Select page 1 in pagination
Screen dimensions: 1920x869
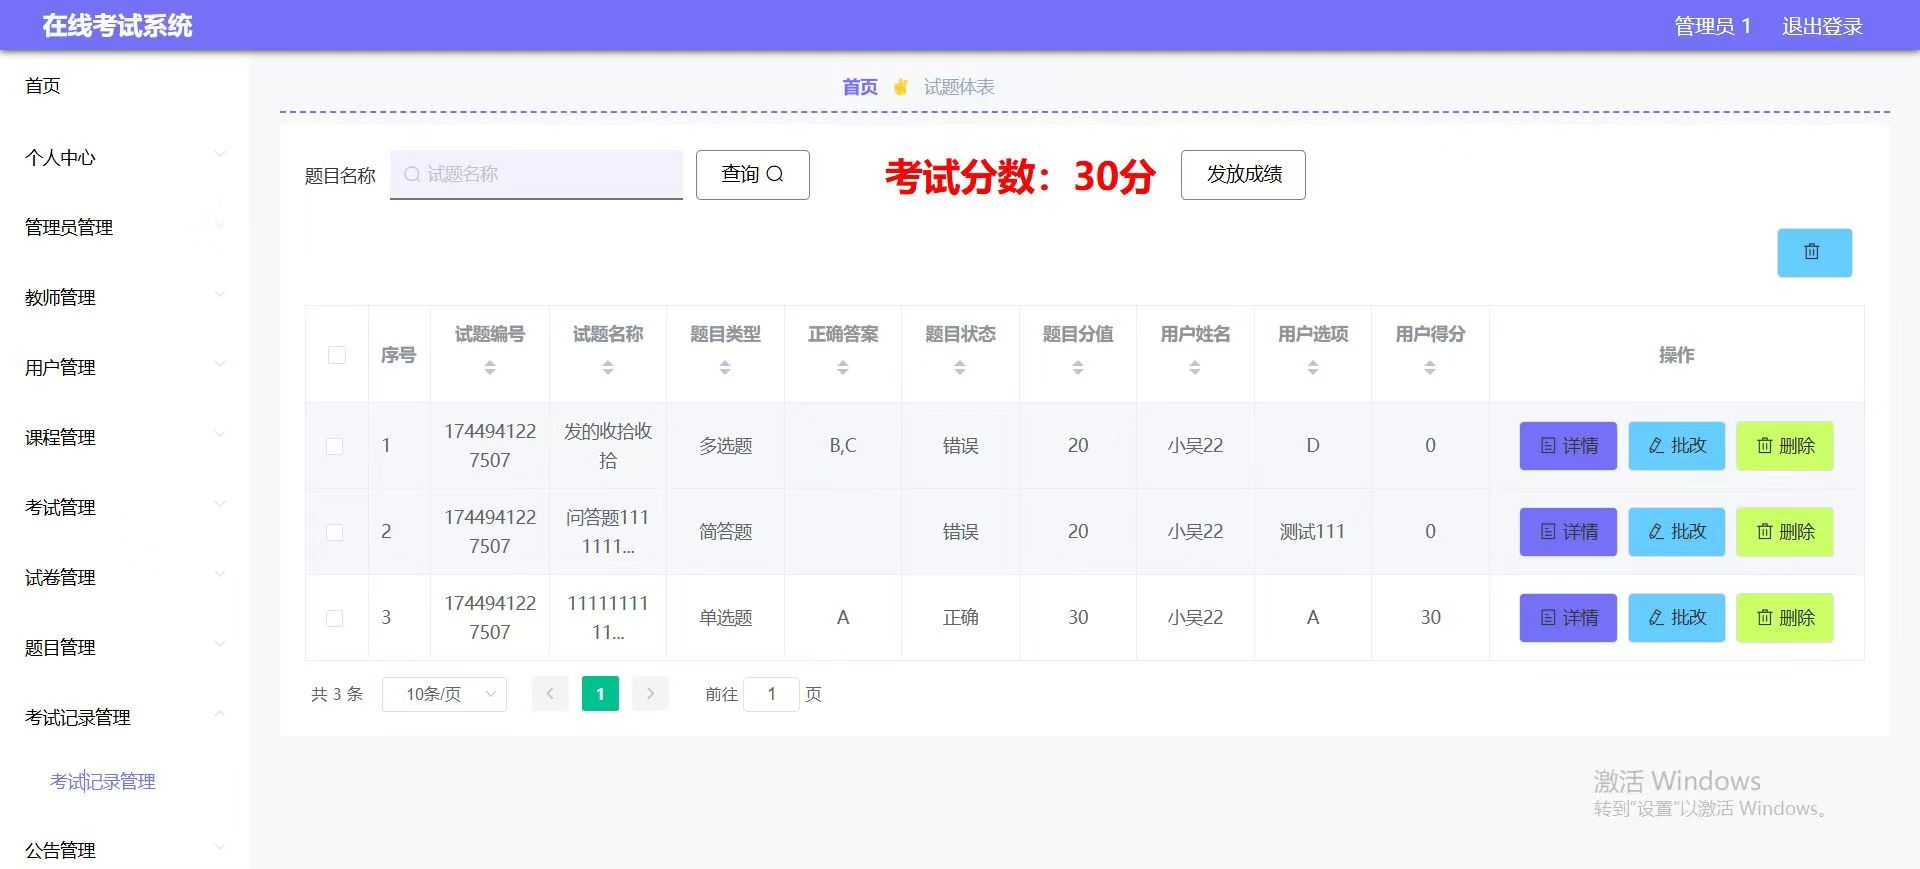600,693
